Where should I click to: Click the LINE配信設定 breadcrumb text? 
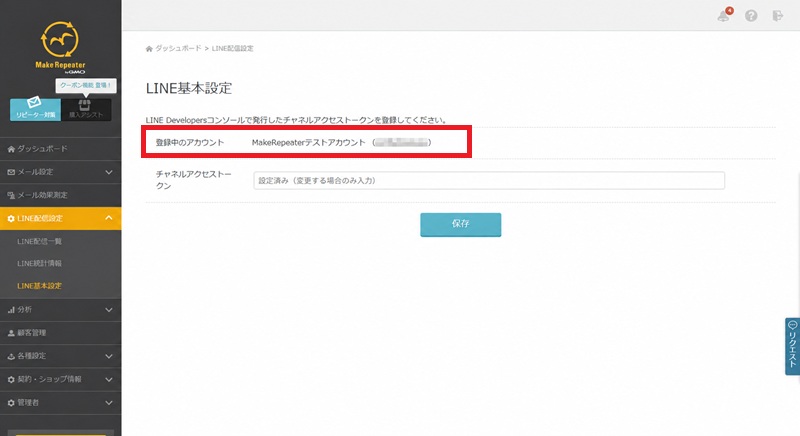click(232, 48)
